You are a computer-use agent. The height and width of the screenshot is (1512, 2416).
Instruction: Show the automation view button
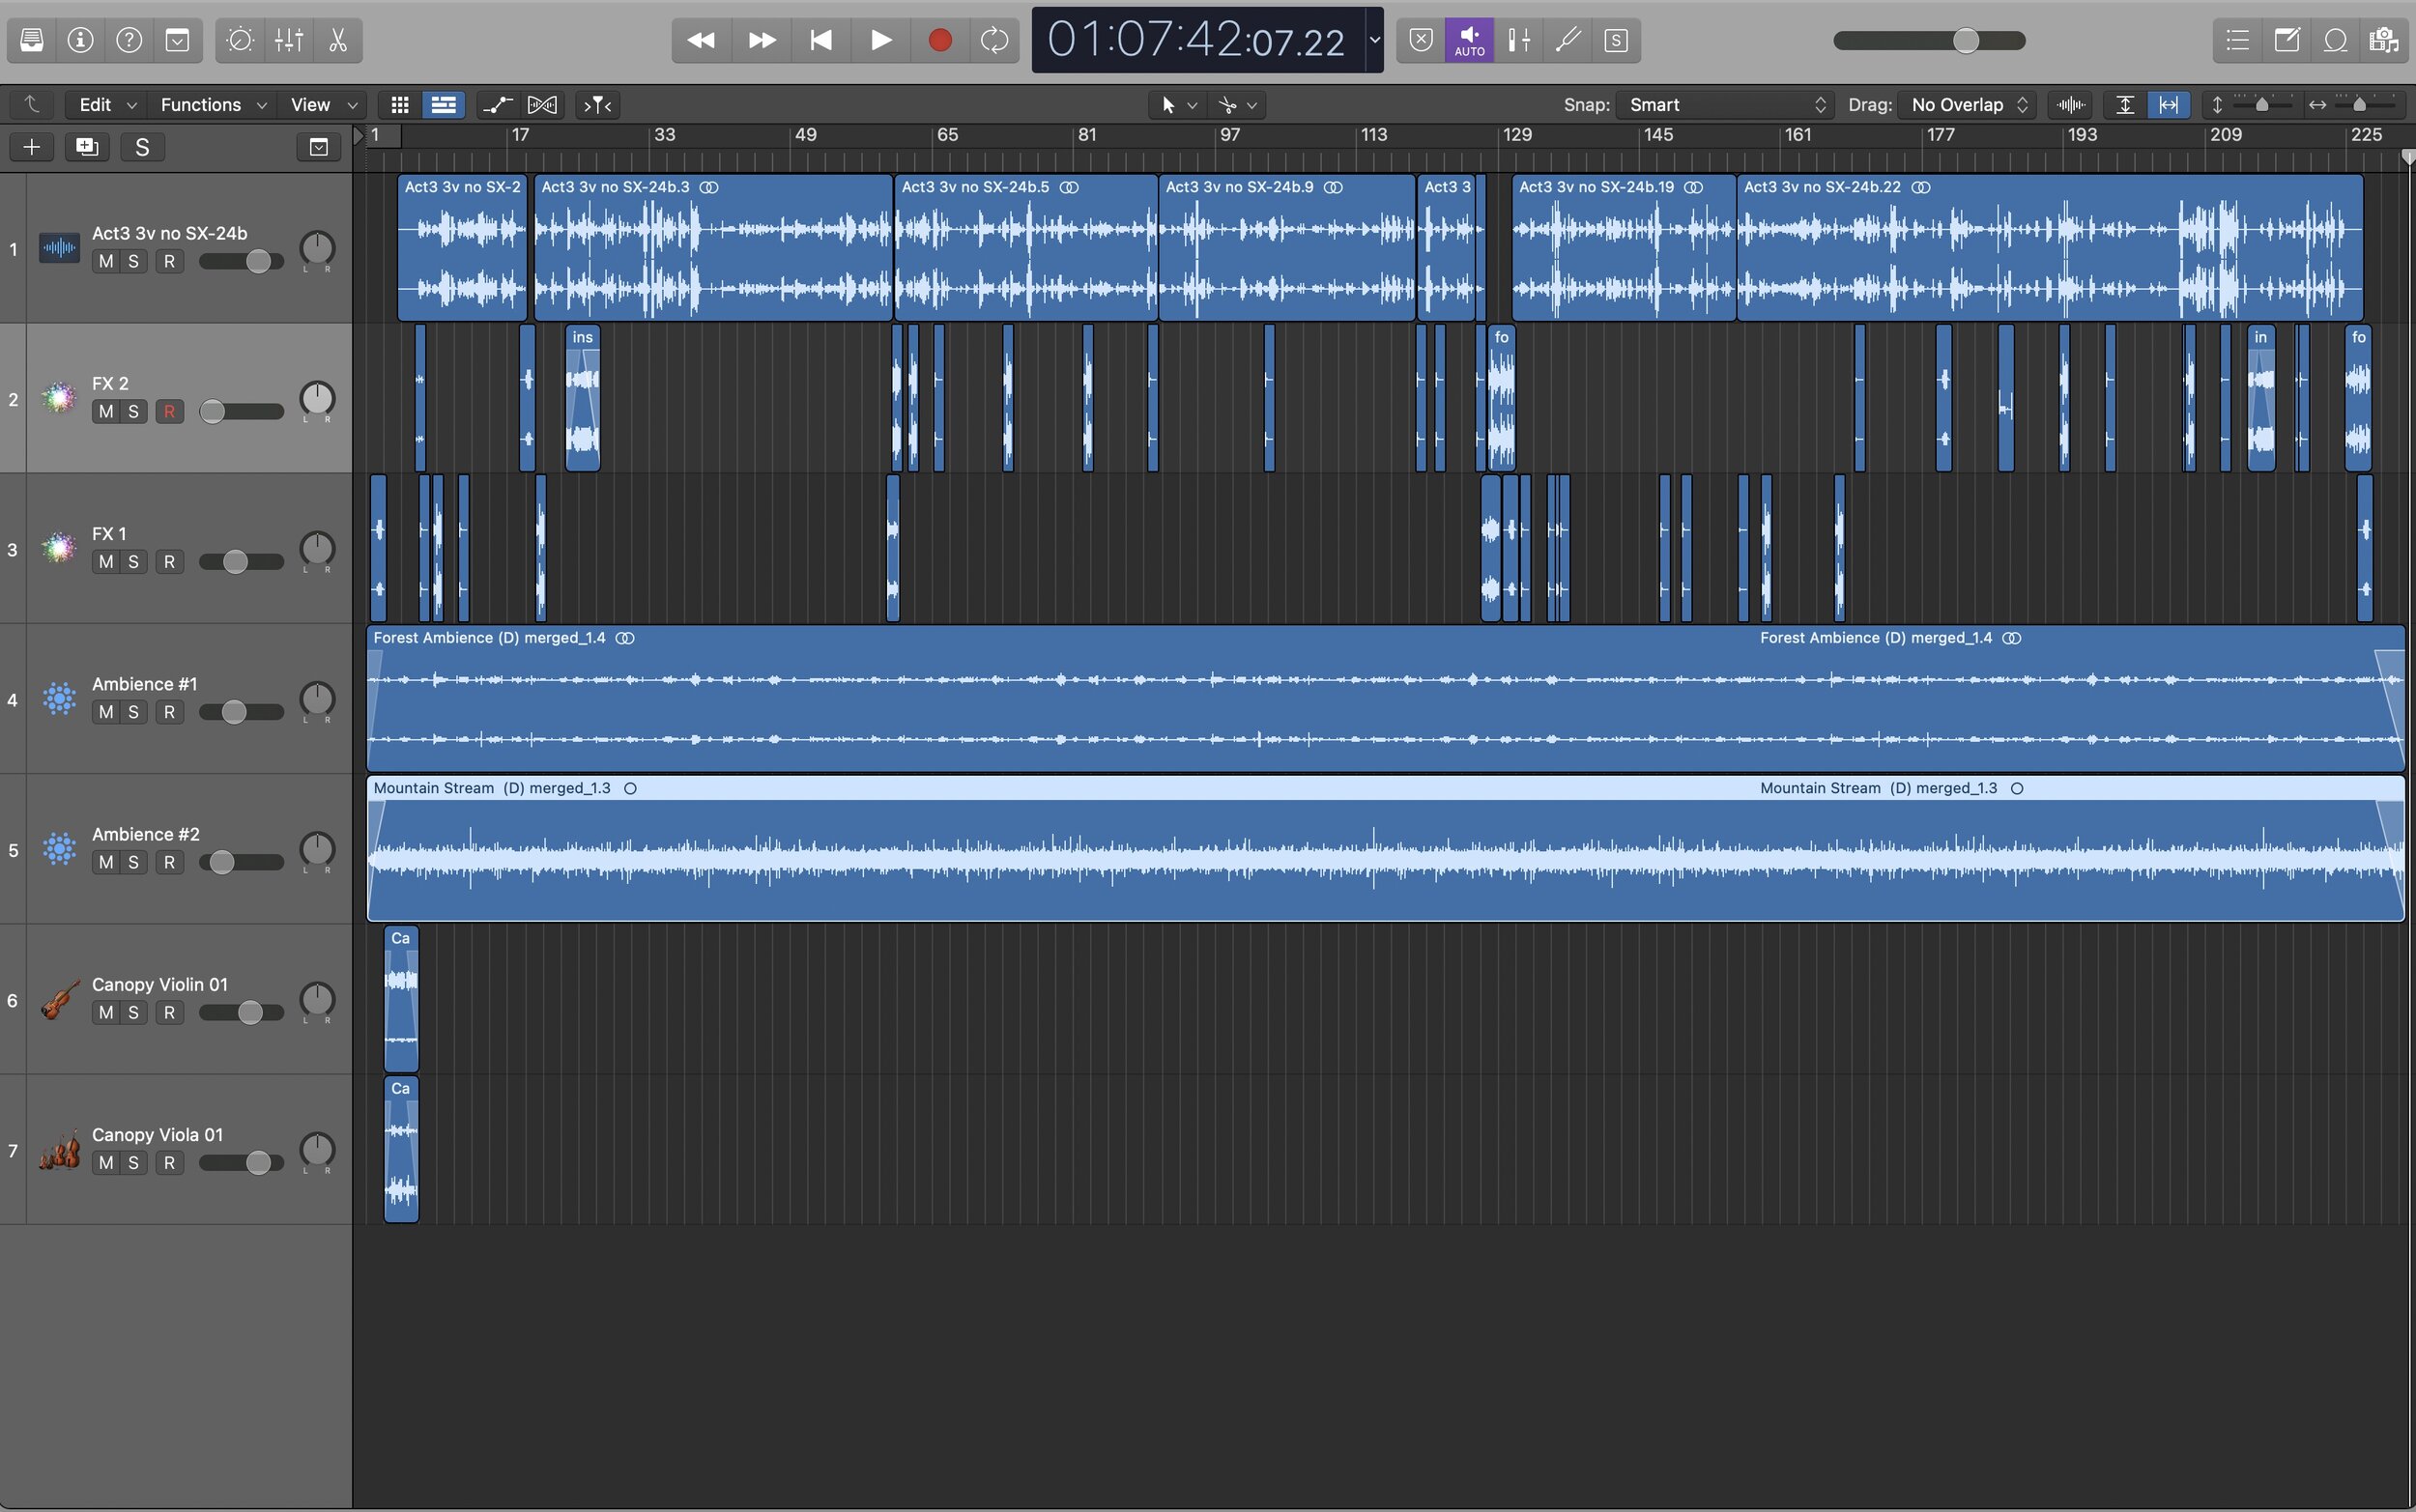point(497,105)
